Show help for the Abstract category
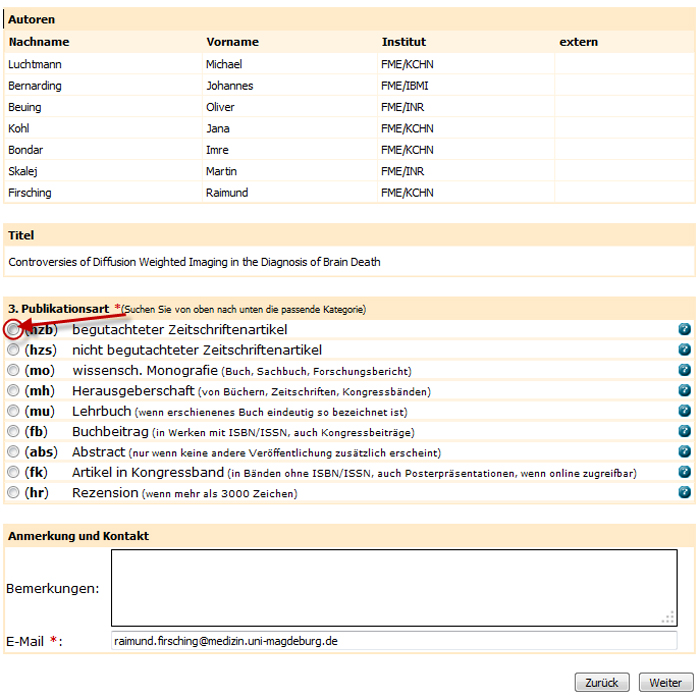 tap(685, 452)
